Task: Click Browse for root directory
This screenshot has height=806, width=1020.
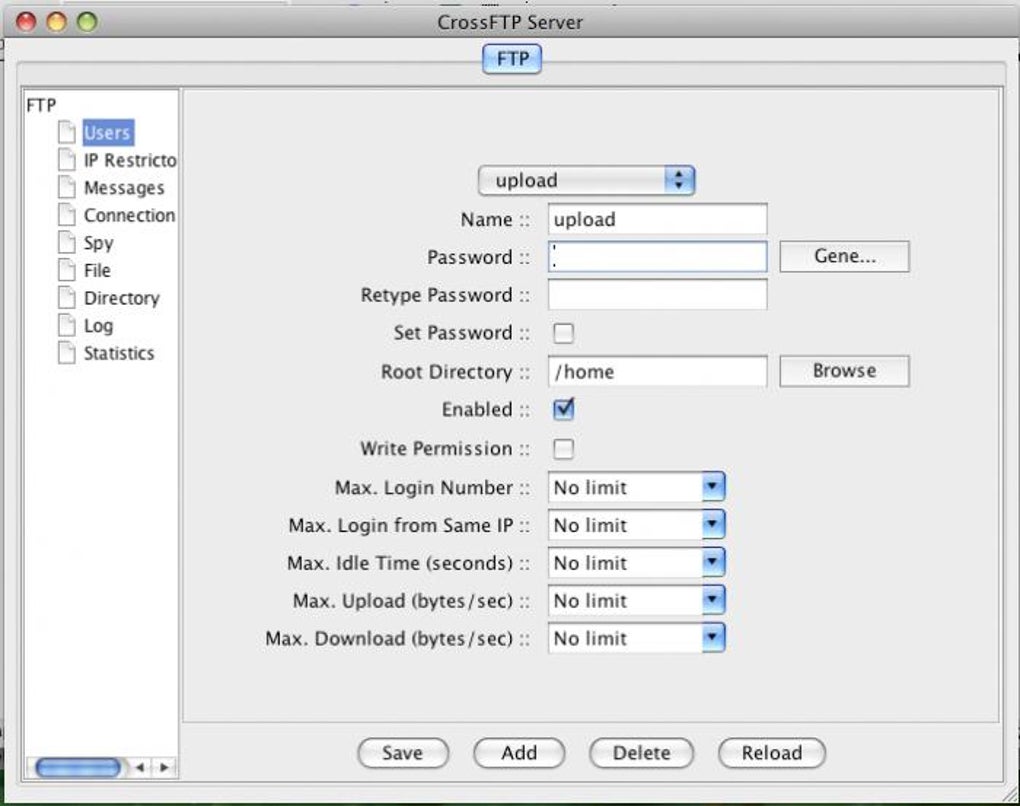Action: click(844, 371)
